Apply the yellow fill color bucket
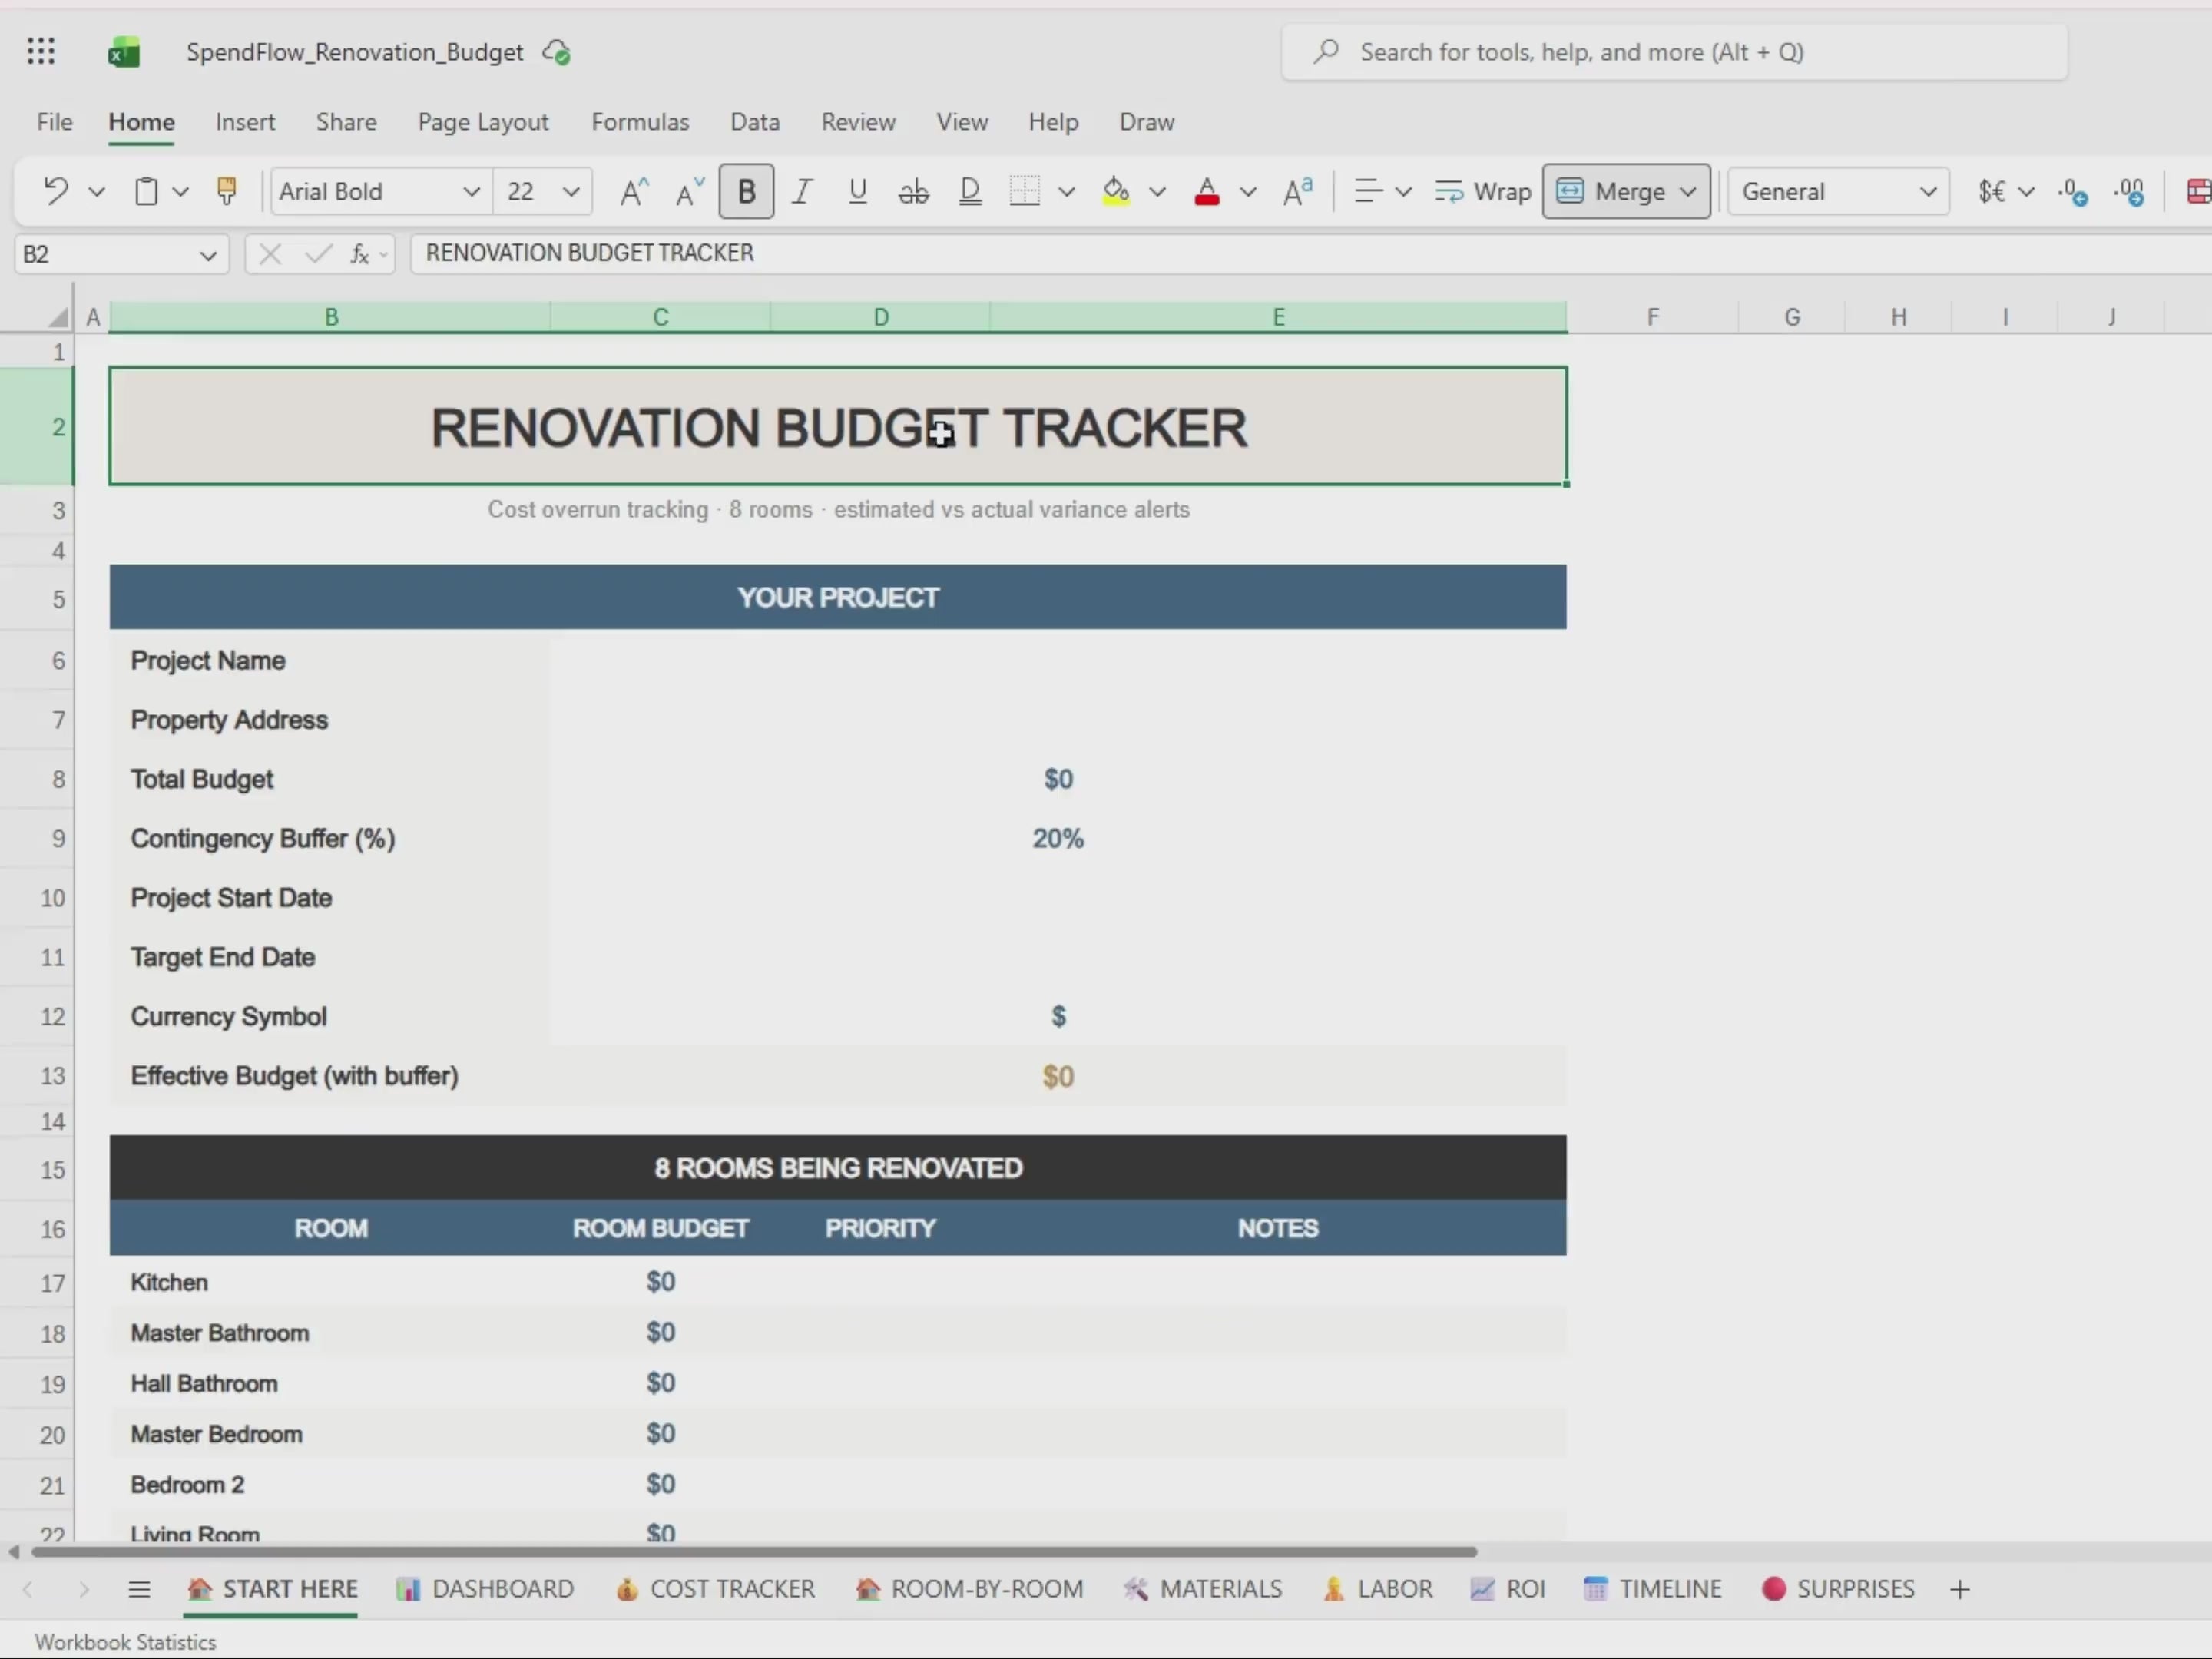The width and height of the screenshot is (2212, 1659). [1116, 191]
